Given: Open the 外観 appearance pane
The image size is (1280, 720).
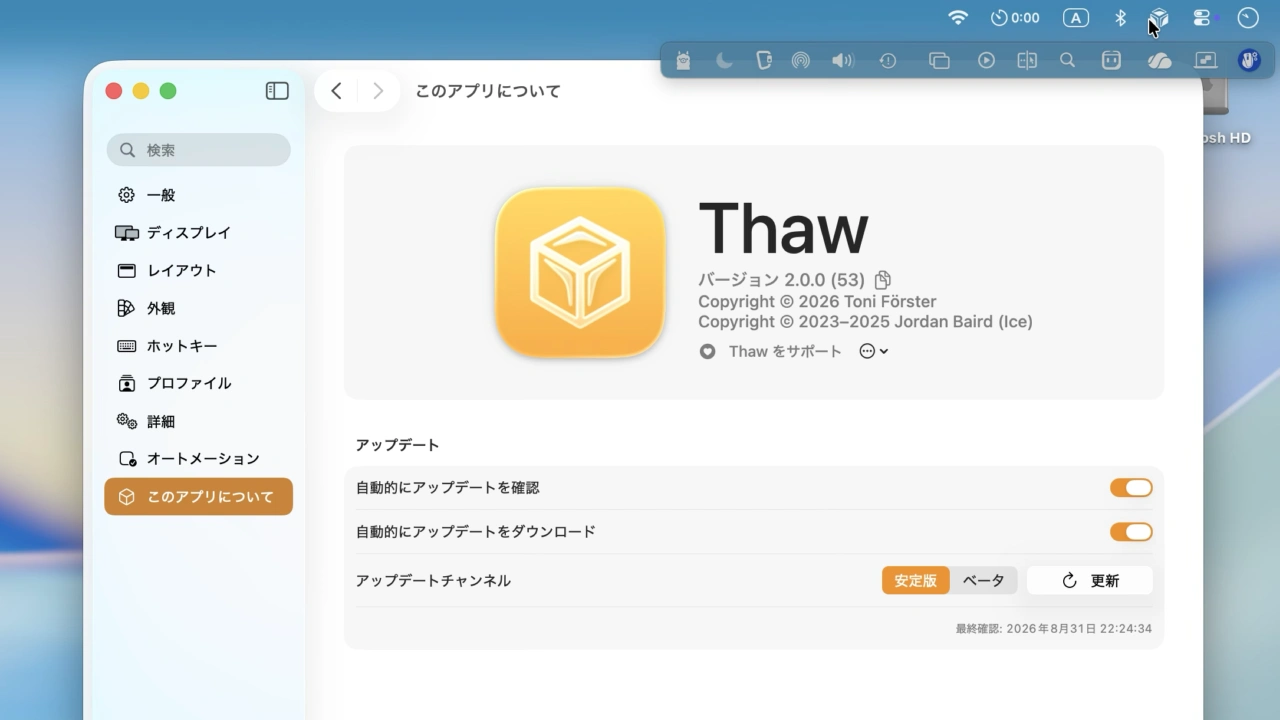Looking at the screenshot, I should 198,309.
